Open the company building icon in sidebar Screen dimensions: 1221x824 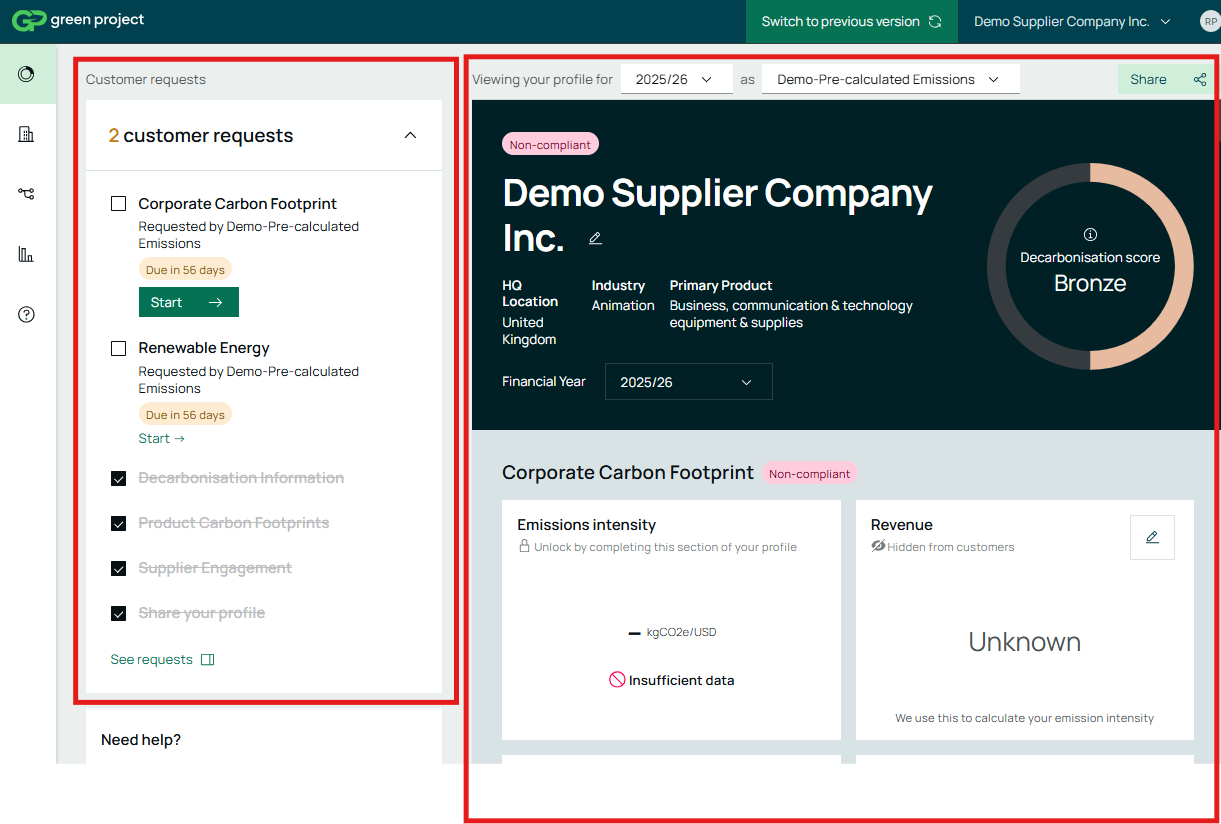[27, 134]
